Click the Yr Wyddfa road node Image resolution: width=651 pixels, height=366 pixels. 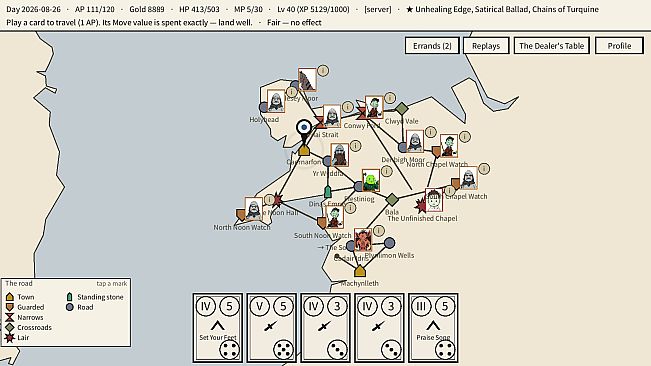[328, 161]
